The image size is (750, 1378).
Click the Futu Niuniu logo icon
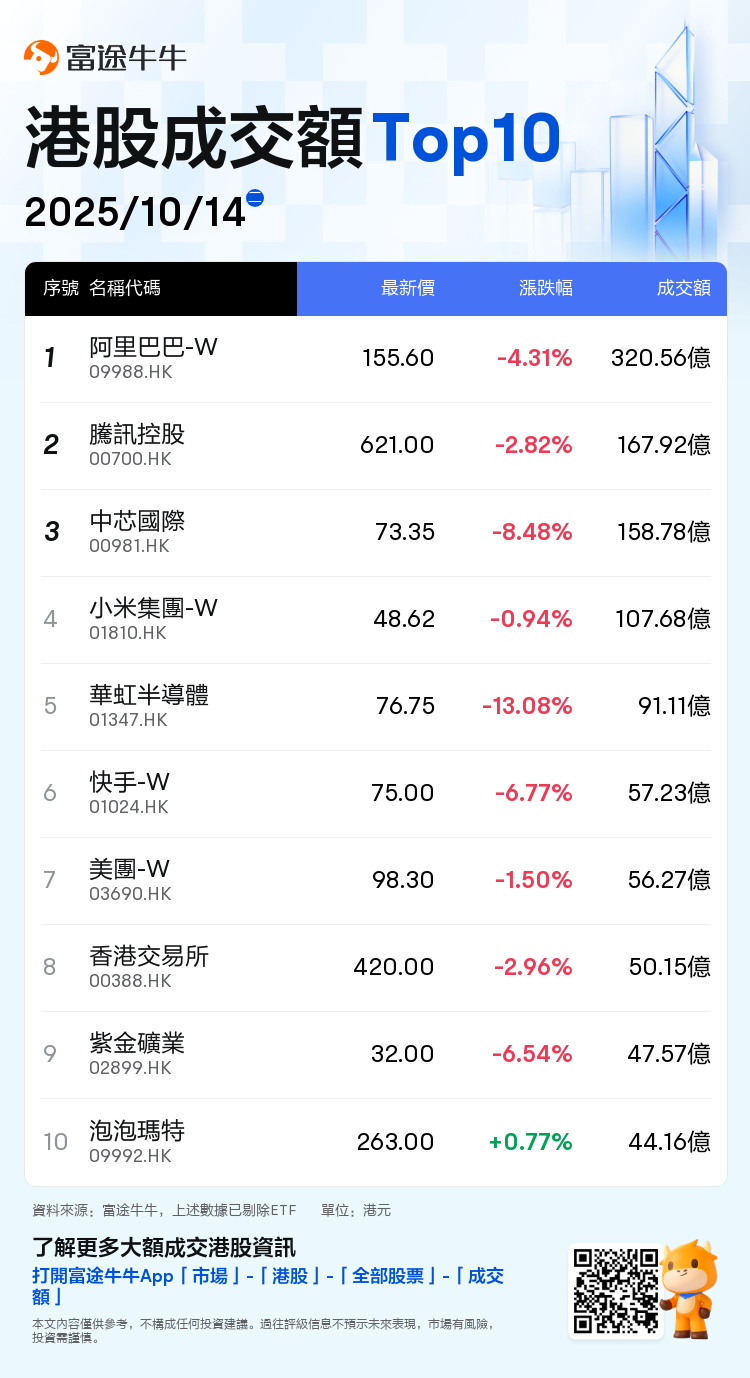(42, 58)
